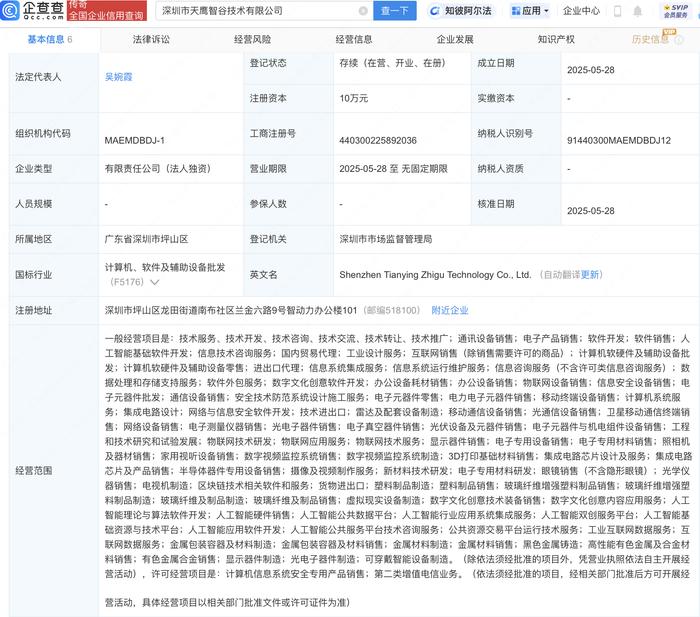Screen dimensions: 700x617
Task: Open 企业中心 in the header
Action: (x=581, y=11)
